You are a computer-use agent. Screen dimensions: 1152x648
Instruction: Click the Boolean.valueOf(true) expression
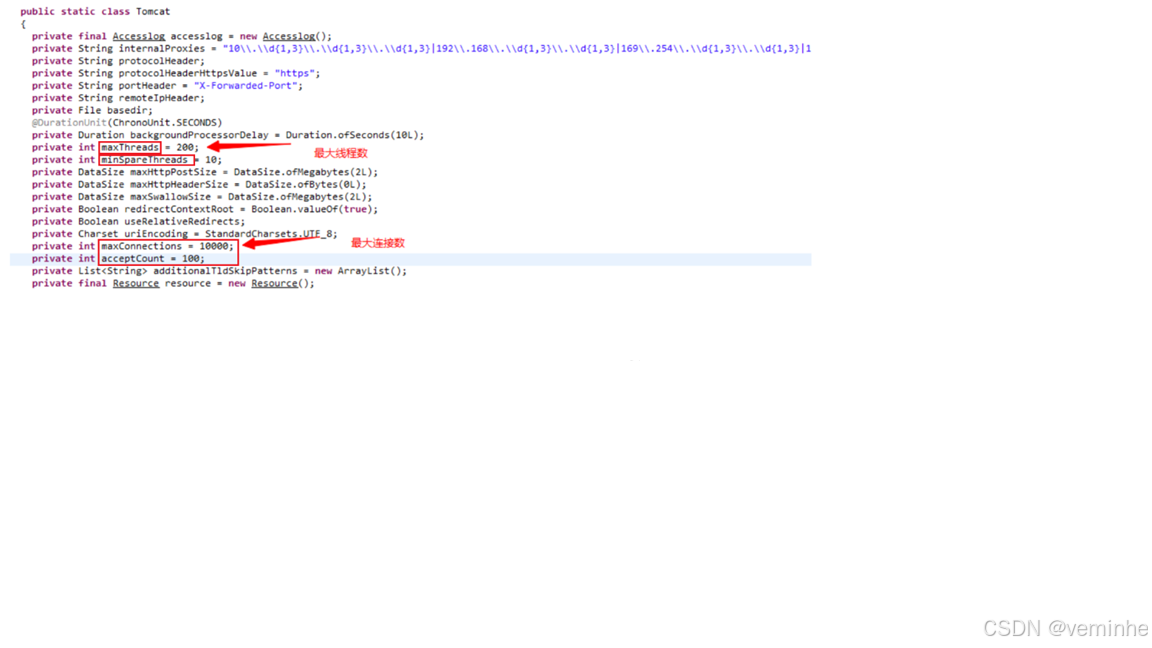[x=312, y=209]
